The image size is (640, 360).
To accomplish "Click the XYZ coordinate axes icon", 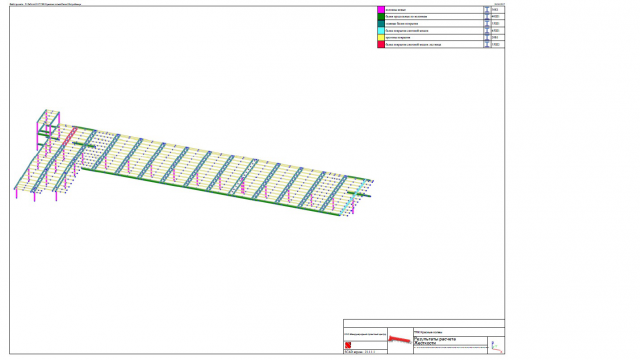I will pyautogui.click(x=496, y=346).
